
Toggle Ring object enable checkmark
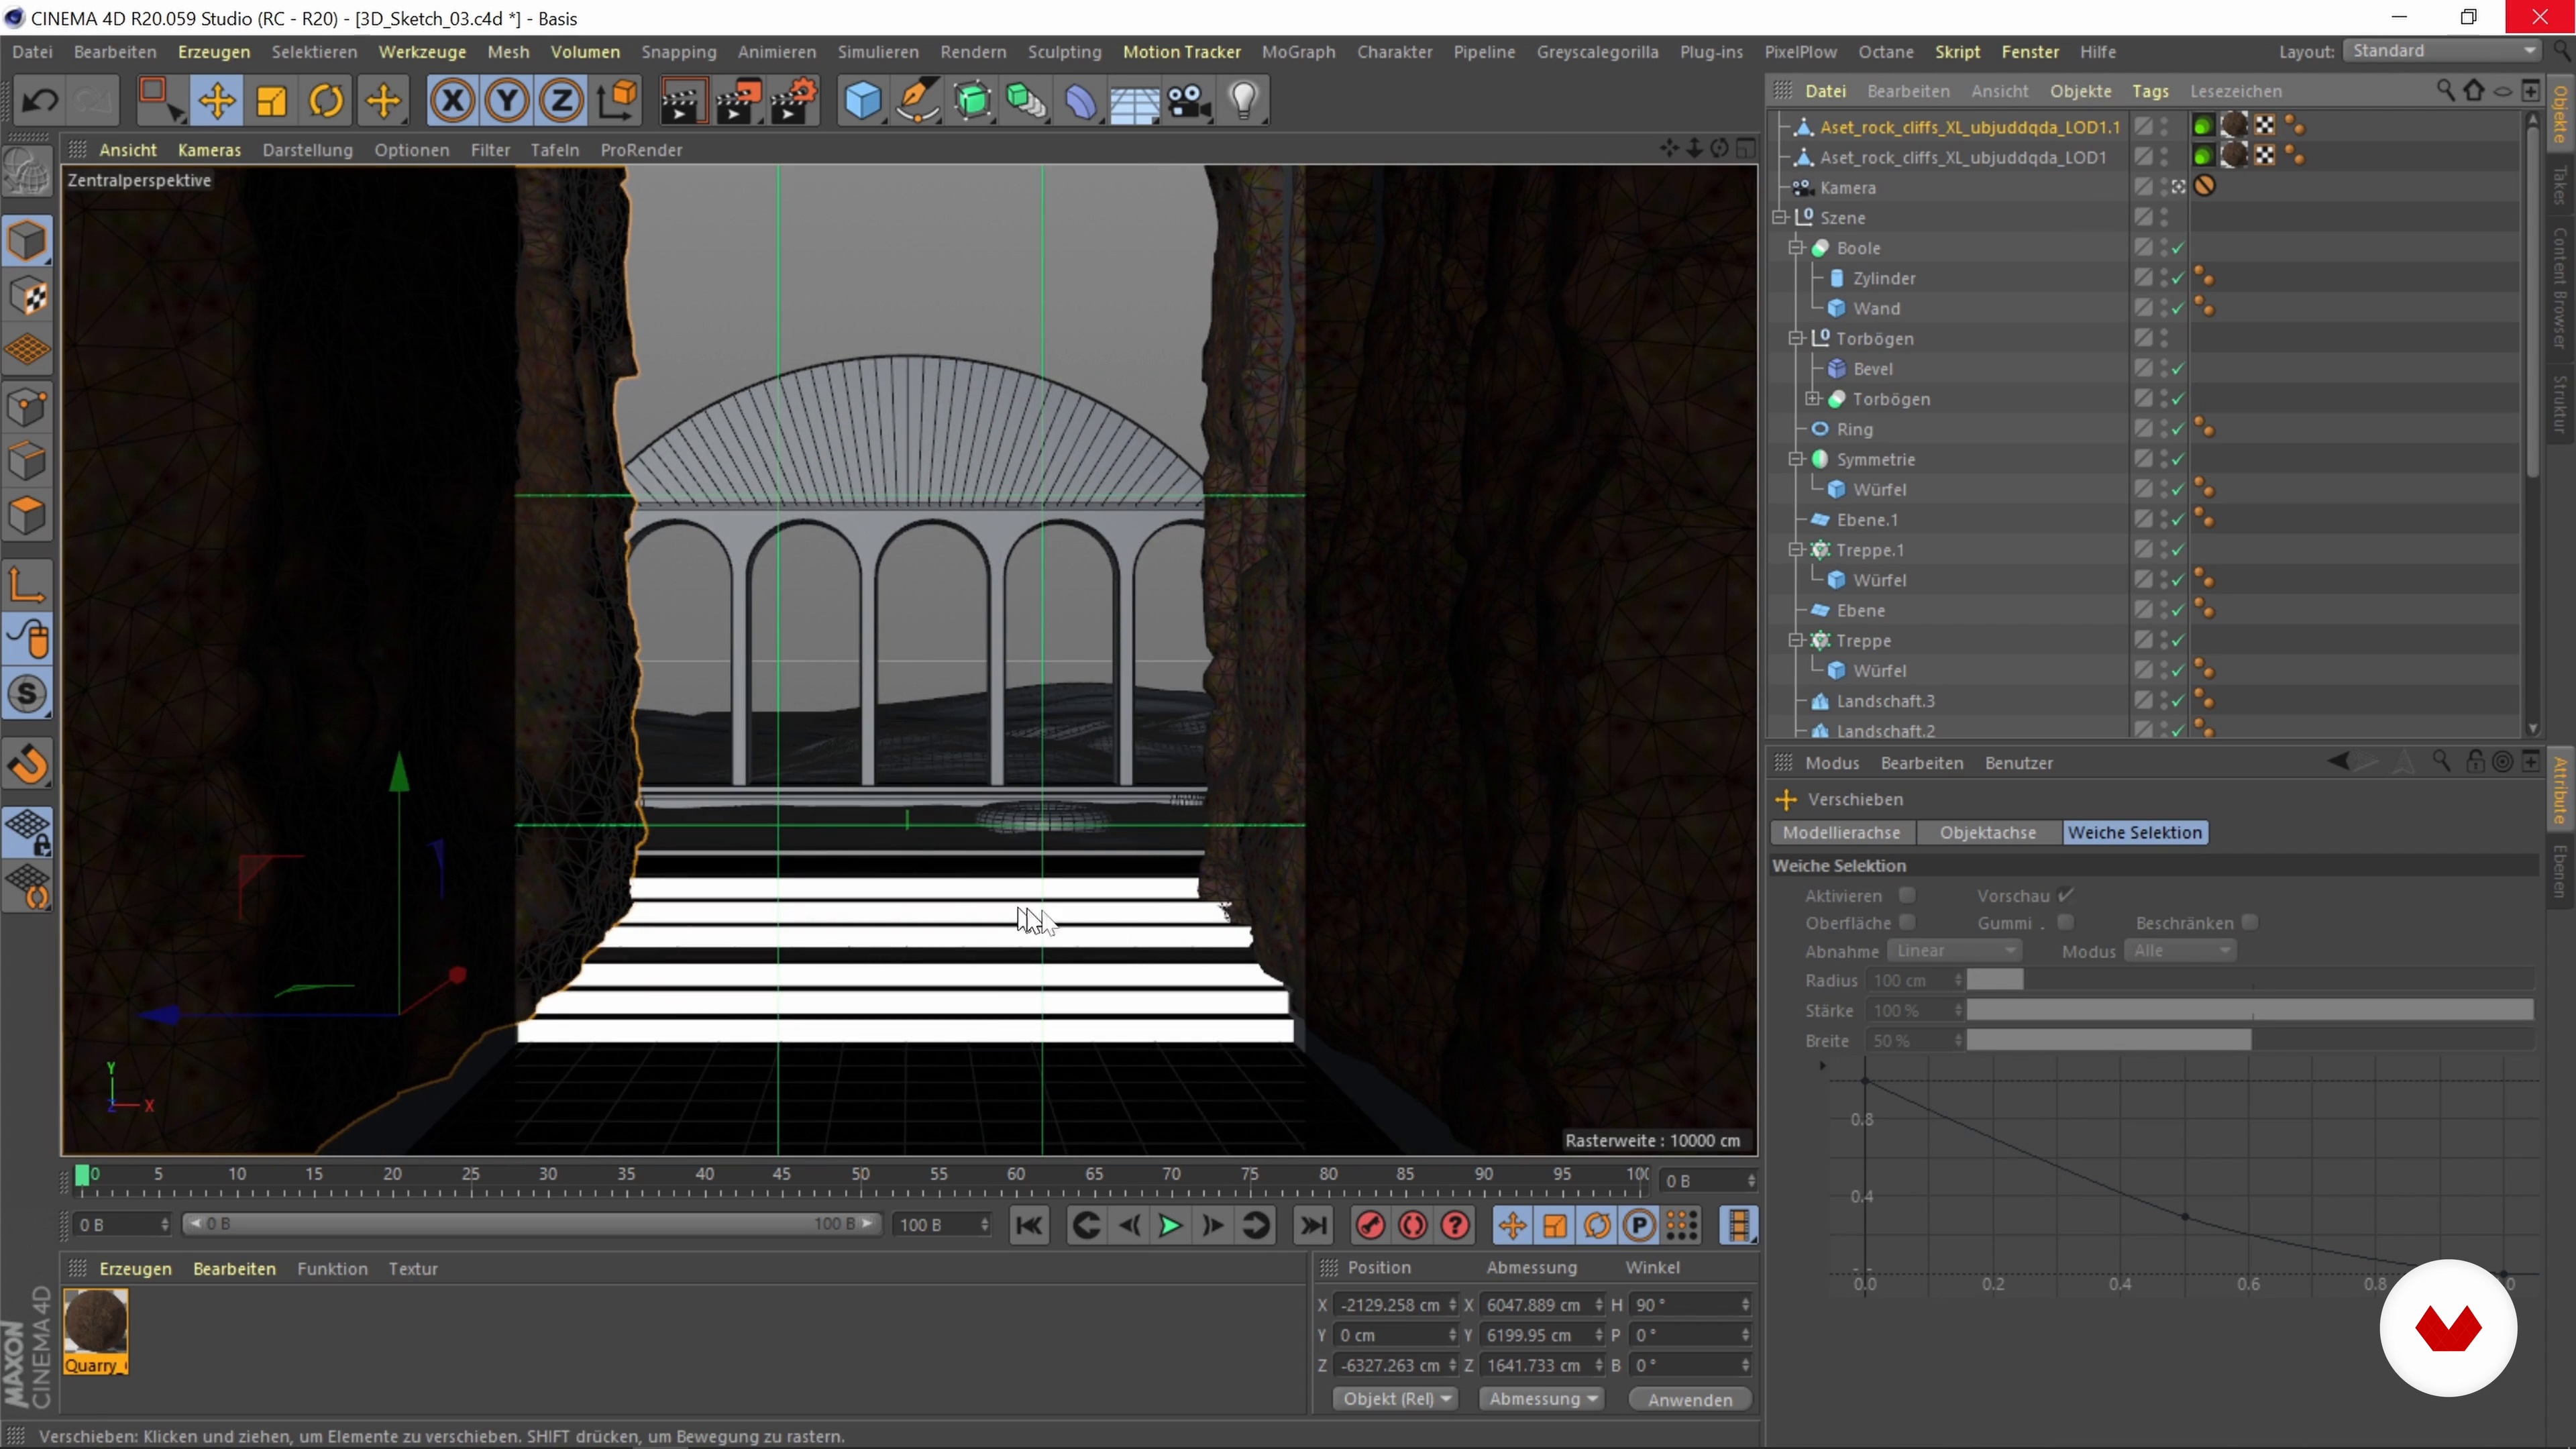(x=2177, y=429)
